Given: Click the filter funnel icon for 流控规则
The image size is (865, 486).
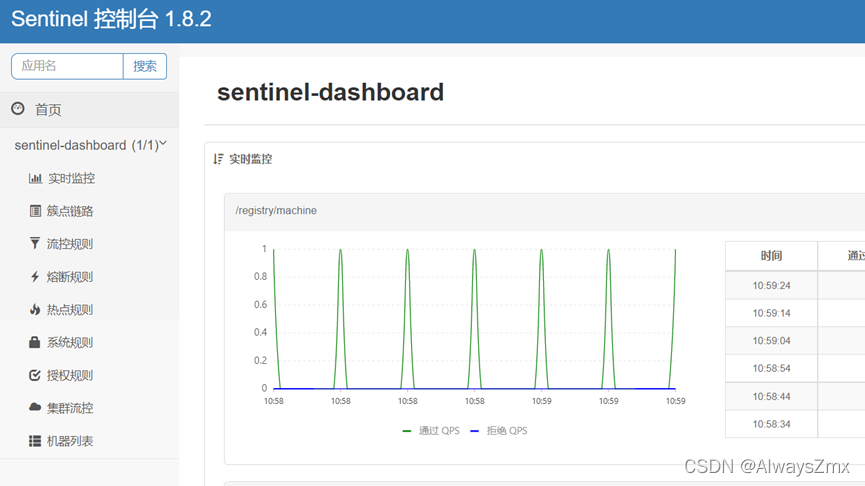Looking at the screenshot, I should coord(35,243).
